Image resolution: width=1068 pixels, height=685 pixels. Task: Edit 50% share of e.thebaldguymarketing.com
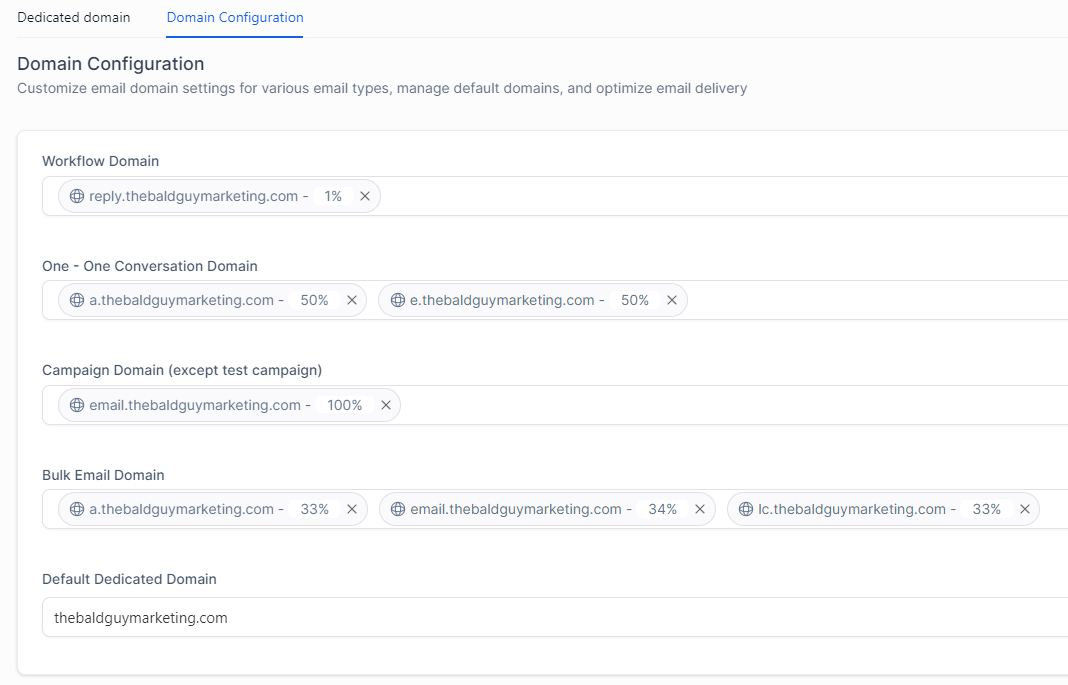point(634,300)
